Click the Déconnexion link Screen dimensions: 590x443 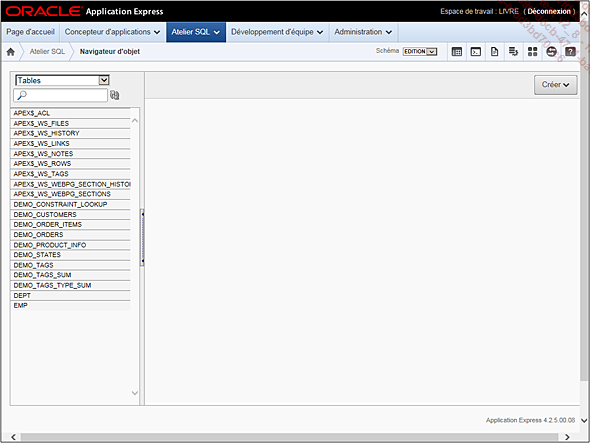[x=549, y=11]
